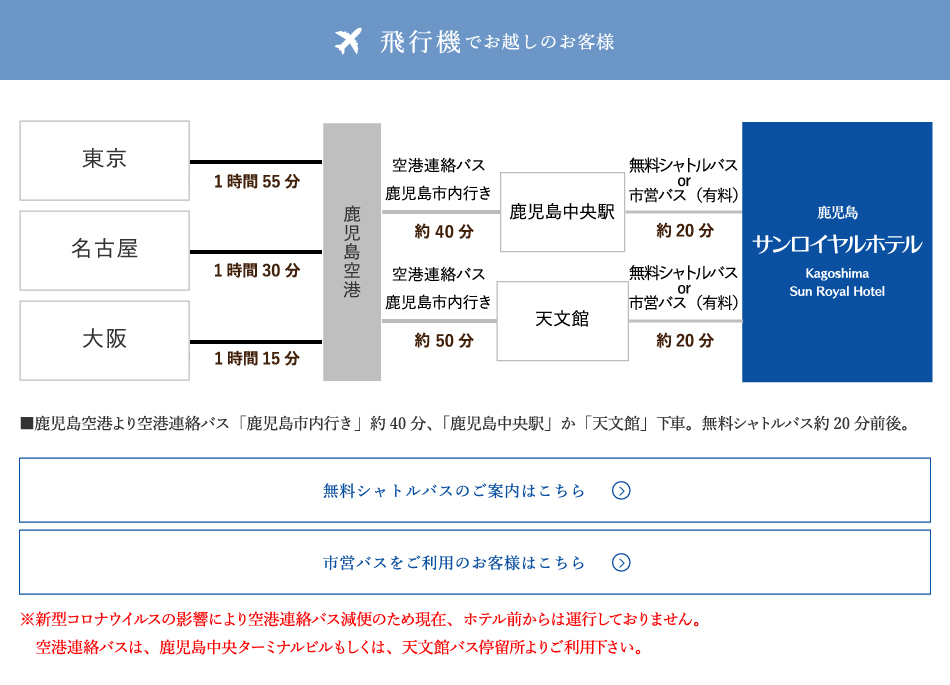The height and width of the screenshot is (685, 950).
Task: Click the 約 40 分 bus duration
Action: 443,231
